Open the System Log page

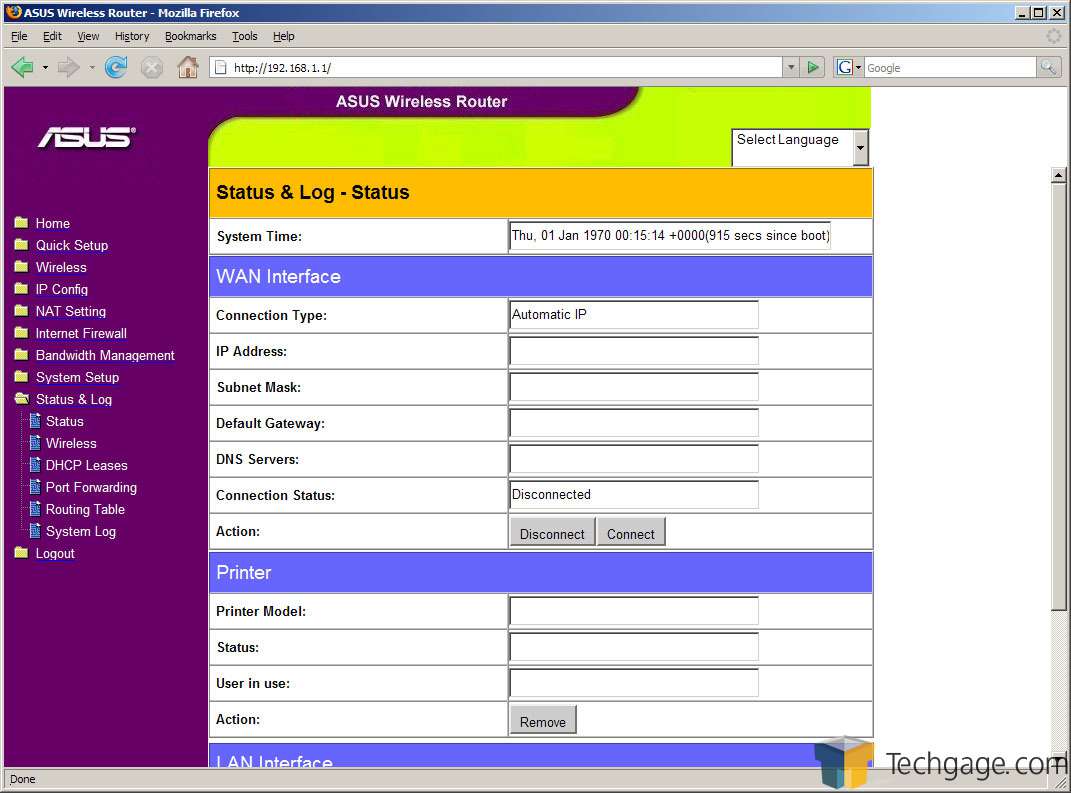[81, 531]
